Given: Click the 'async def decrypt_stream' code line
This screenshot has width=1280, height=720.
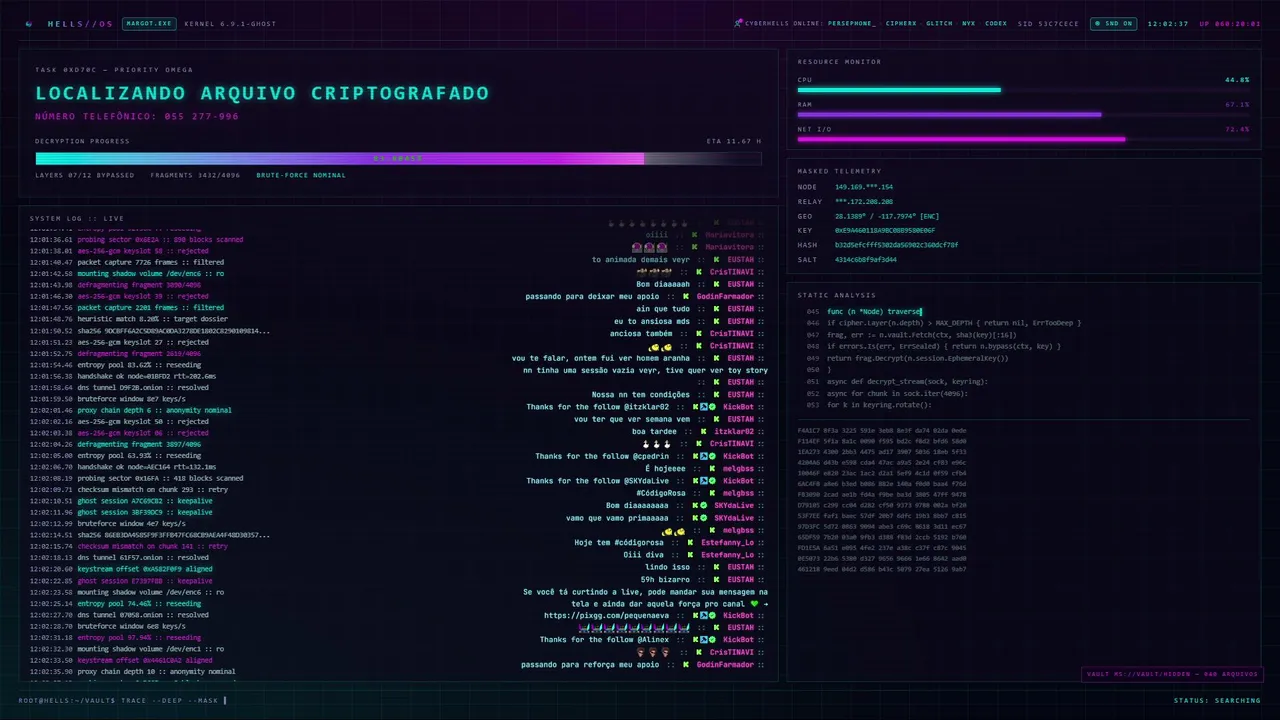Looking at the screenshot, I should pyautogui.click(x=908, y=381).
